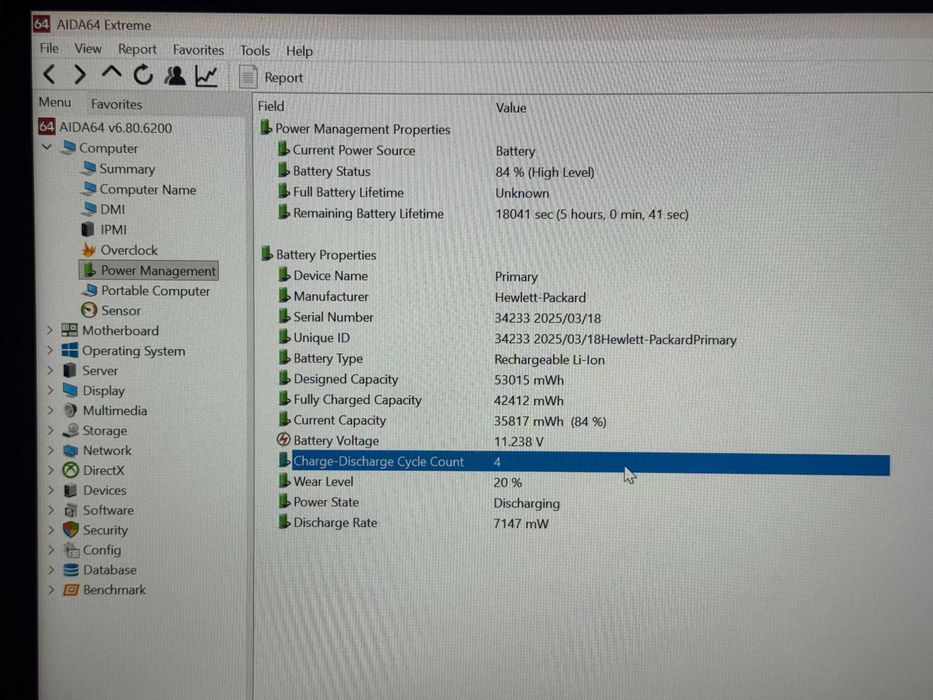Image resolution: width=933 pixels, height=700 pixels.
Task: Expand the Display node
Action: pos(50,390)
